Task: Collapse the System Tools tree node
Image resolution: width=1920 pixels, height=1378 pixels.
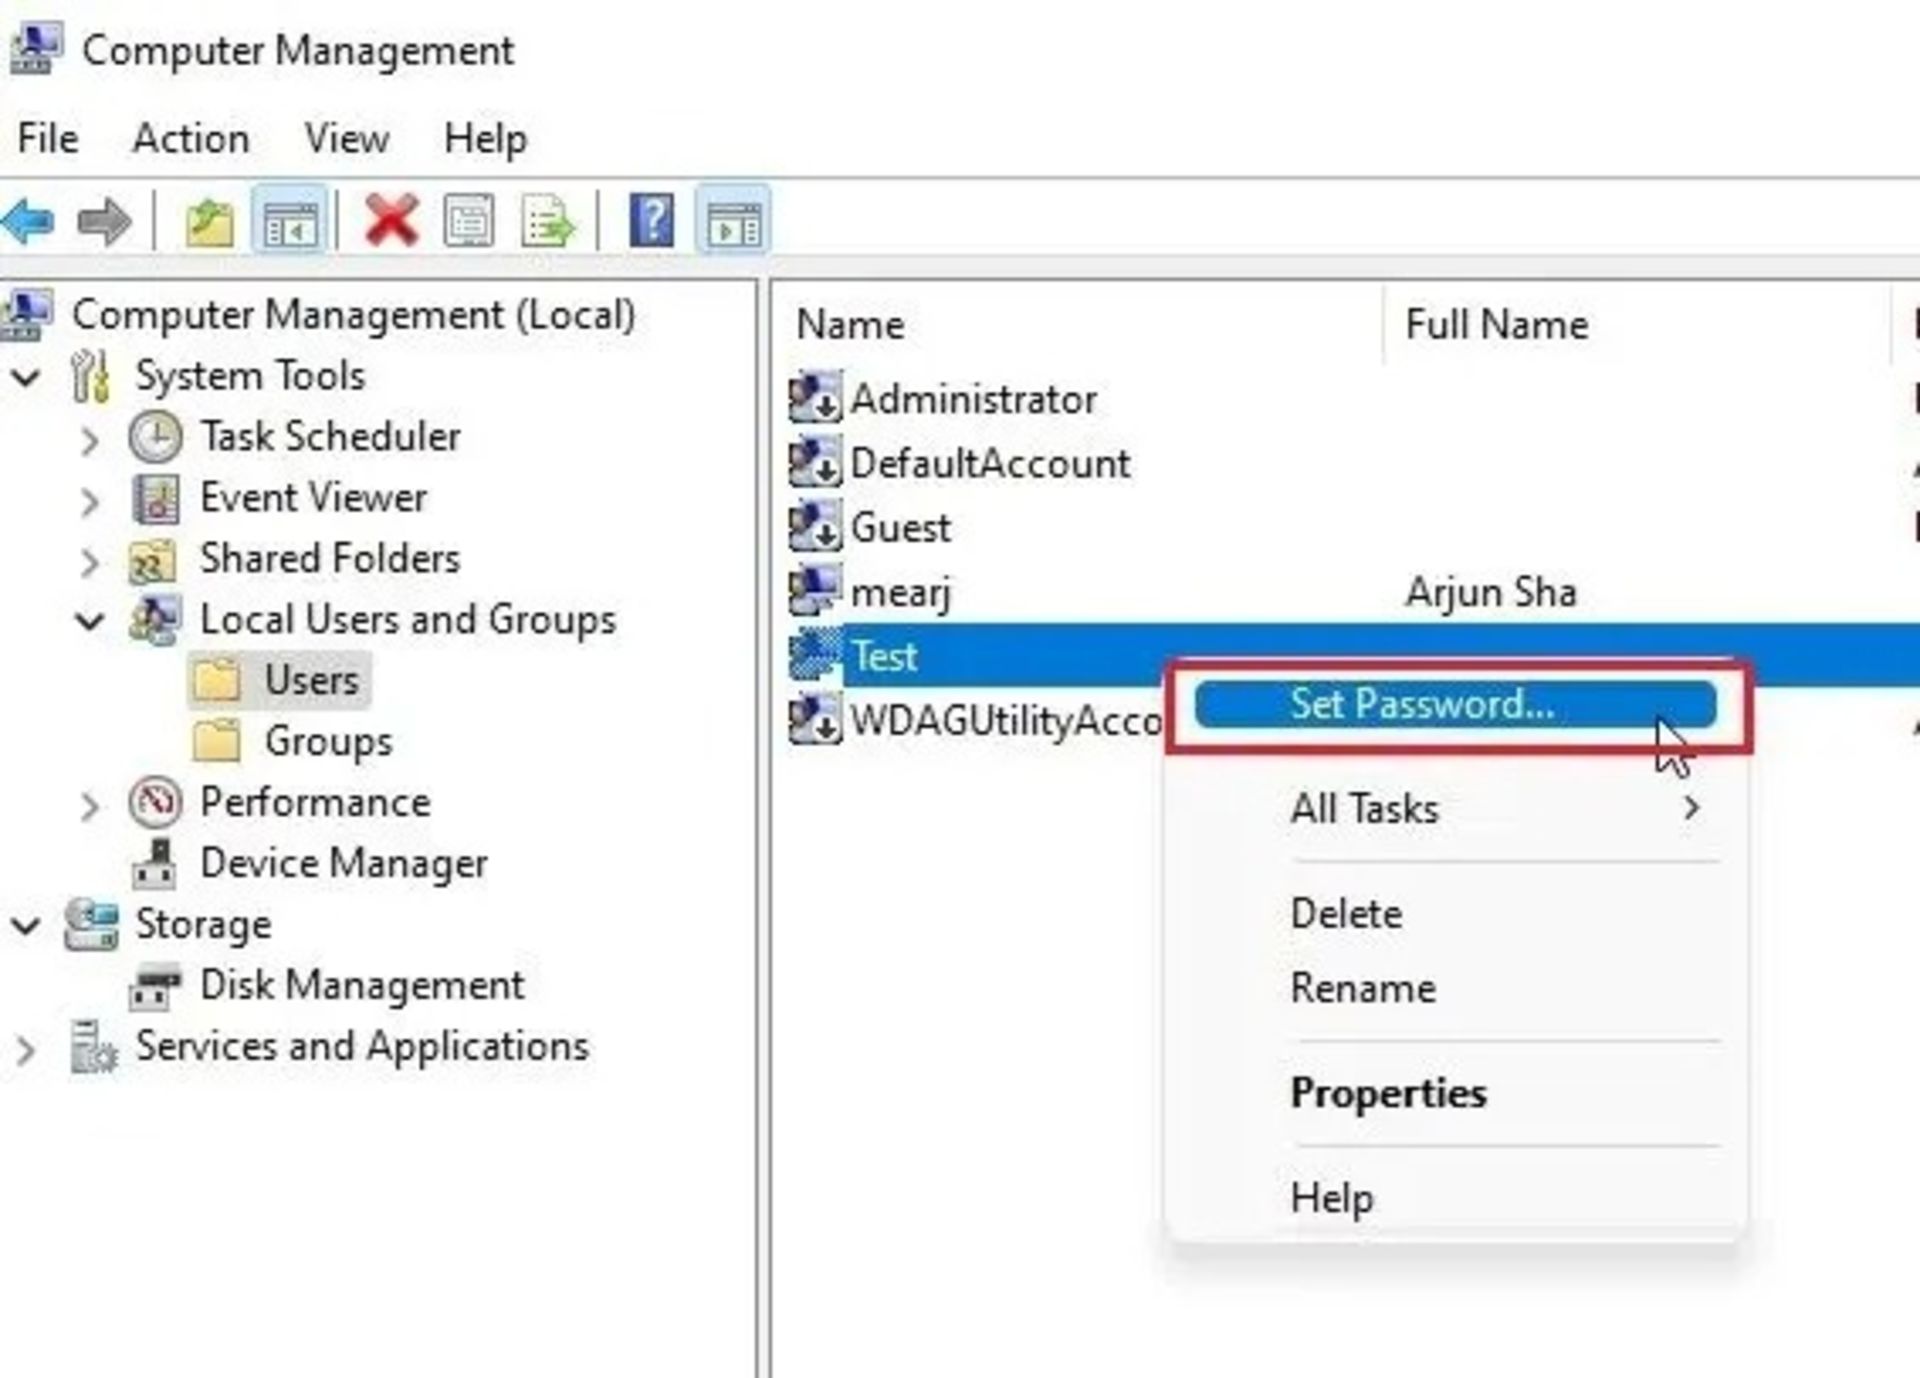Action: [x=26, y=378]
